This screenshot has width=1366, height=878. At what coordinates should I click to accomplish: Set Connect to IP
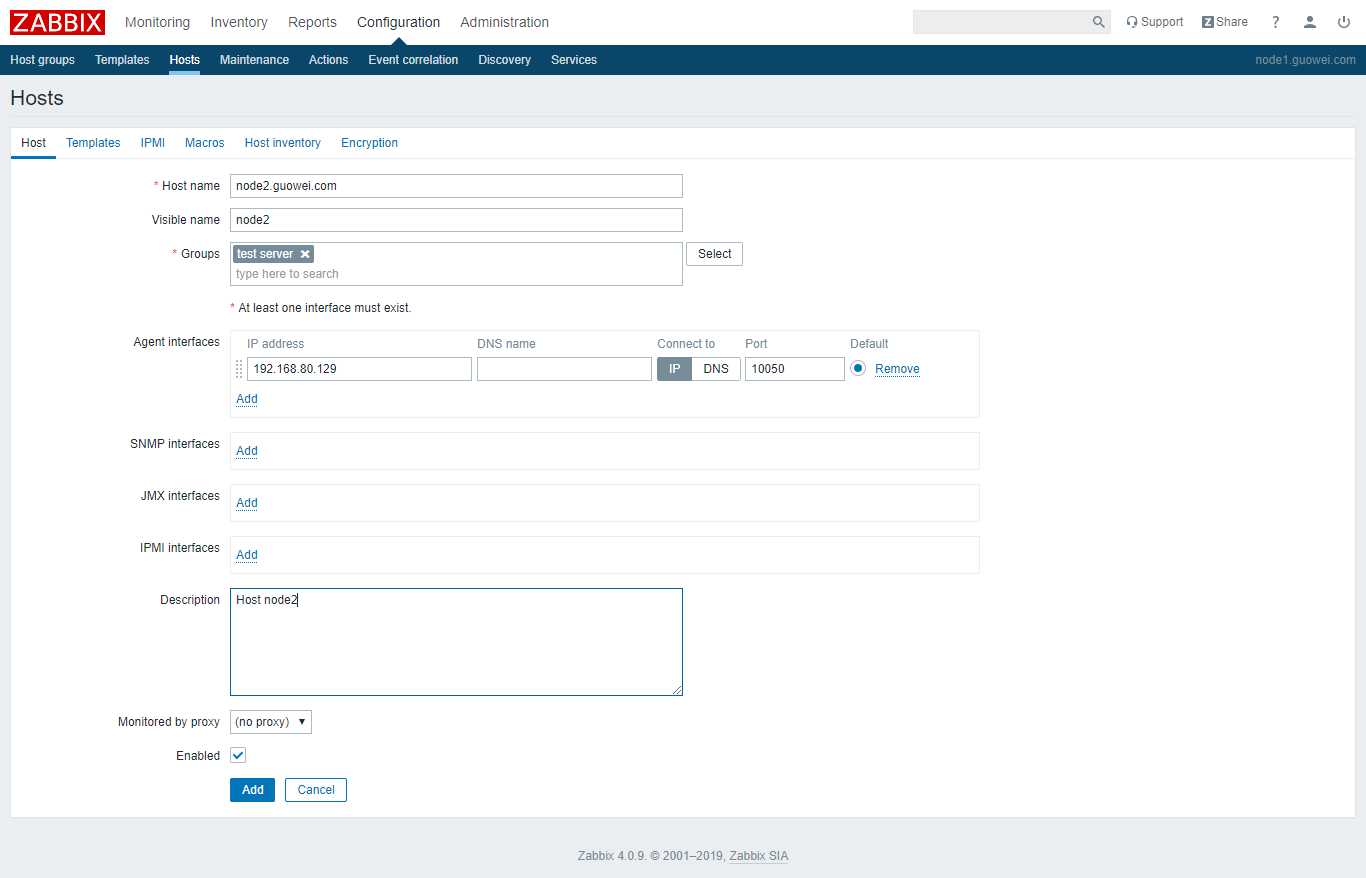(674, 369)
